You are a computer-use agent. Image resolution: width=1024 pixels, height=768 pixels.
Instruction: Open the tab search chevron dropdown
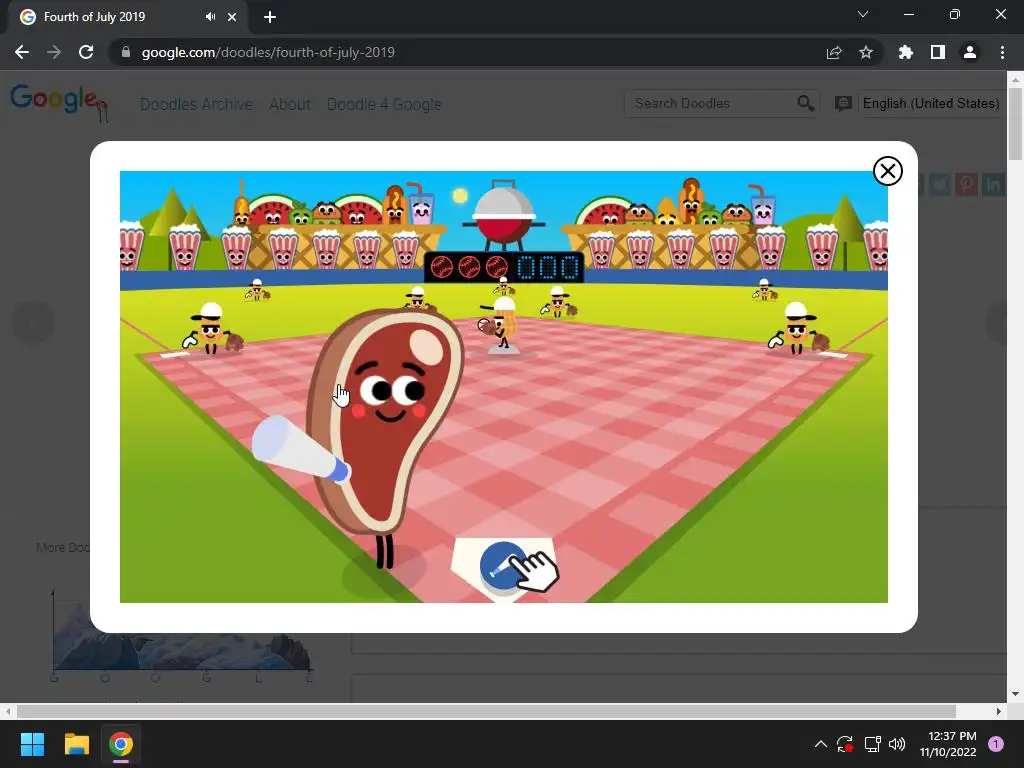863,14
